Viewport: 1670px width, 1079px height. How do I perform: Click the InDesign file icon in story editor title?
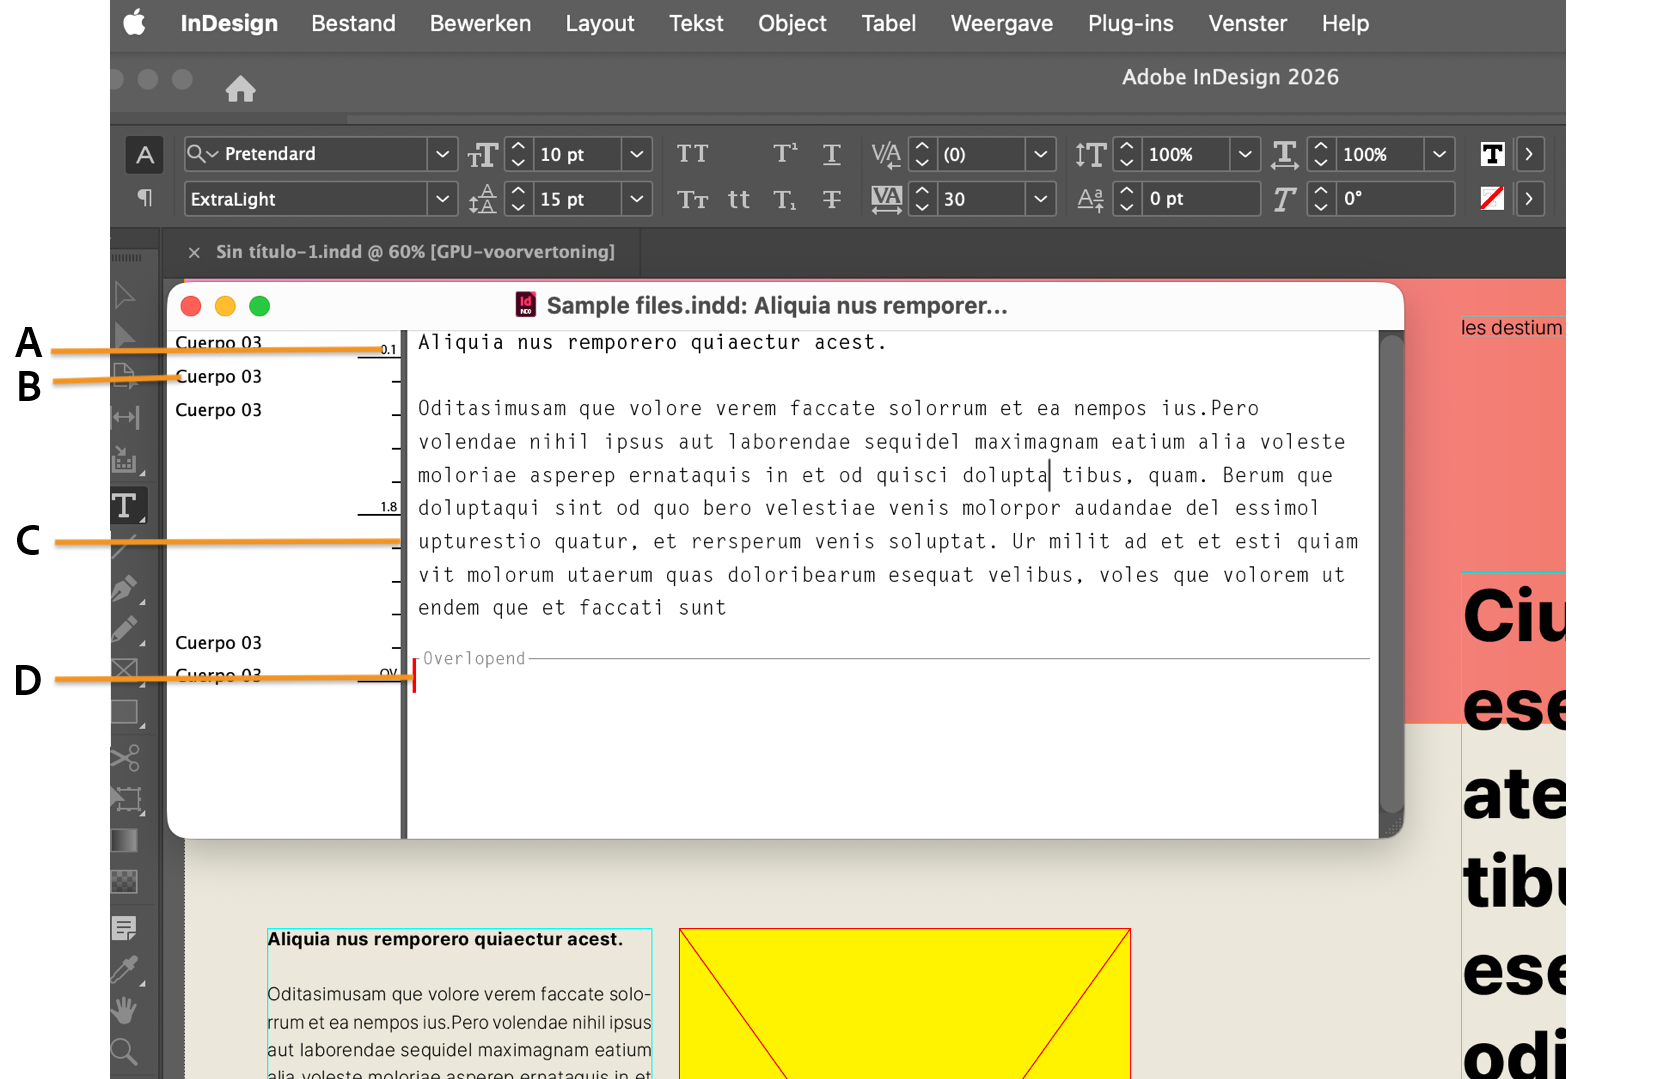[x=526, y=305]
